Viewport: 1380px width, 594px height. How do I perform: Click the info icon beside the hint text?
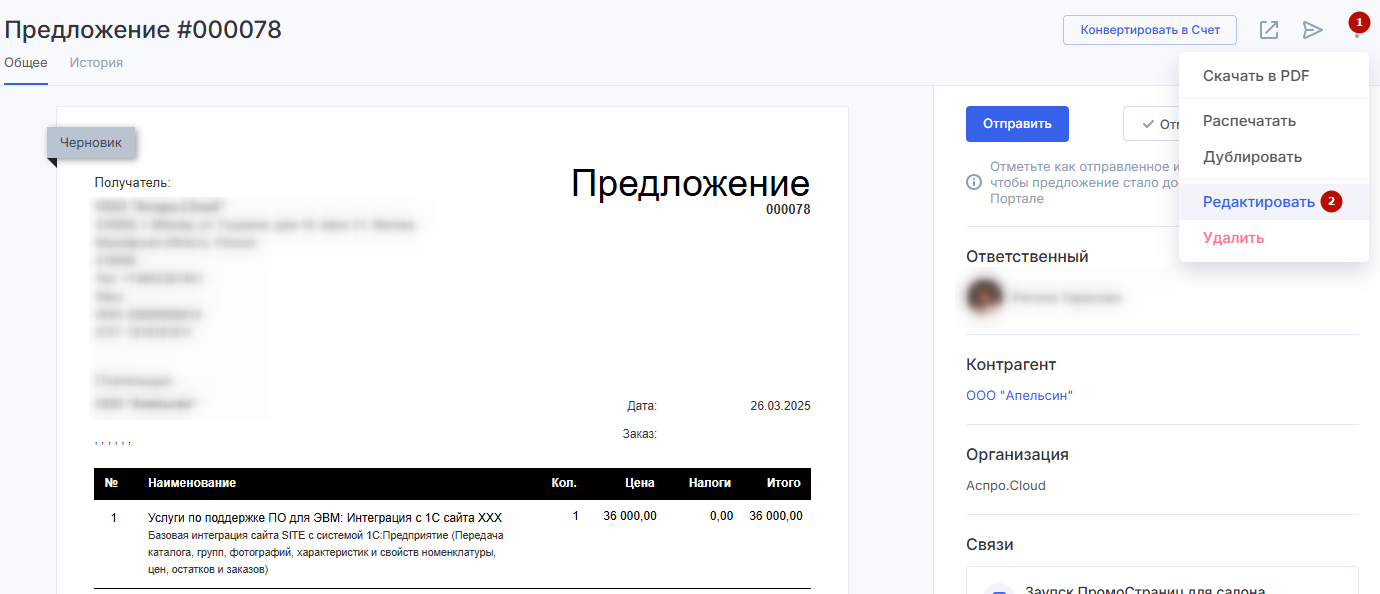(x=973, y=183)
